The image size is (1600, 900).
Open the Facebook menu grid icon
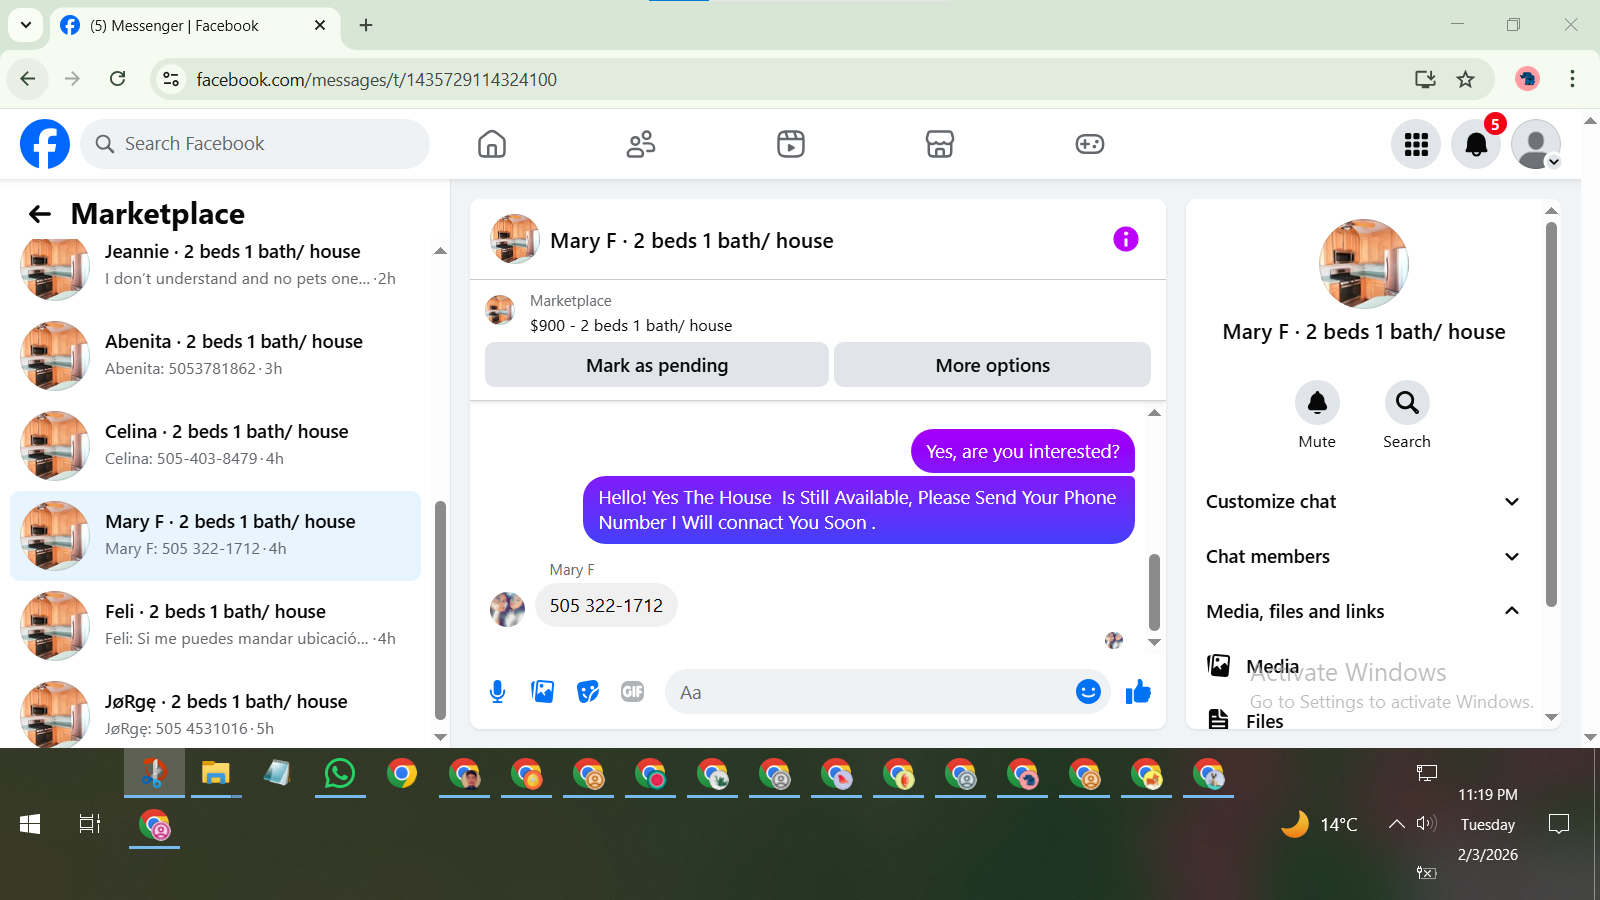[1416, 144]
